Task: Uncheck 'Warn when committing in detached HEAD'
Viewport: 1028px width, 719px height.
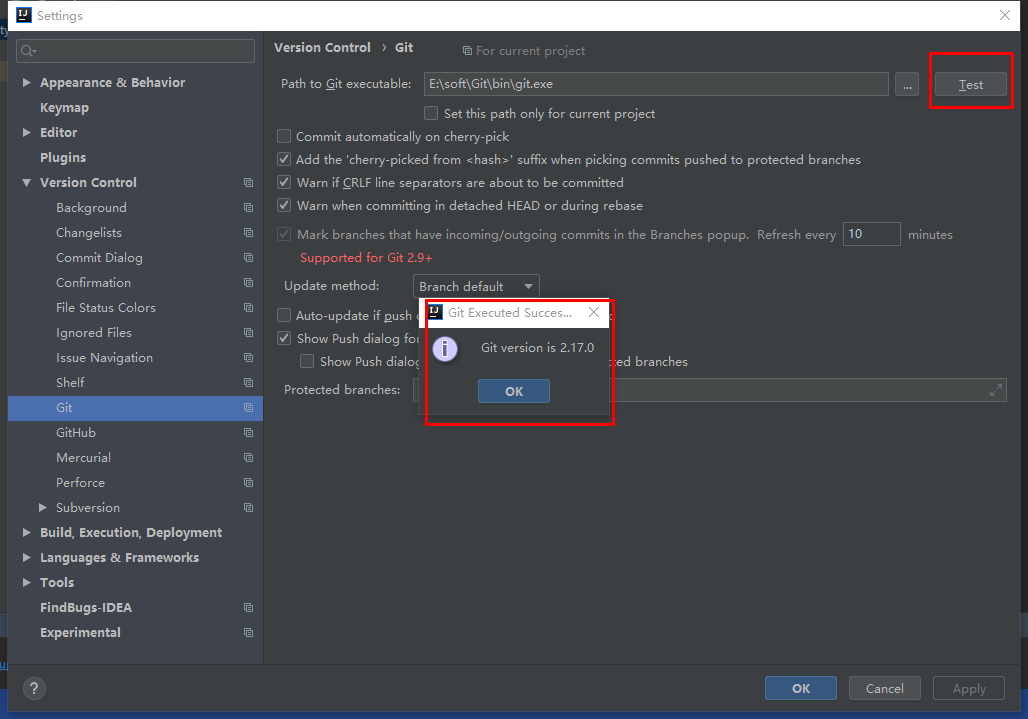Action: tap(284, 205)
